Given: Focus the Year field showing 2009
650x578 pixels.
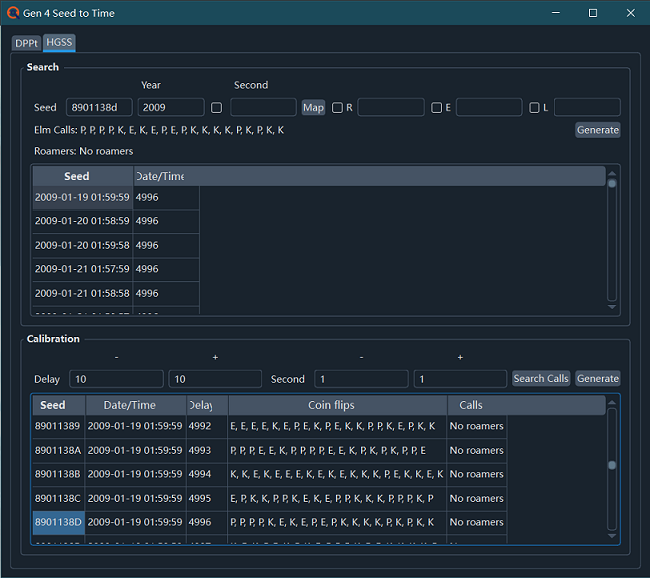Looking at the screenshot, I should click(x=171, y=108).
